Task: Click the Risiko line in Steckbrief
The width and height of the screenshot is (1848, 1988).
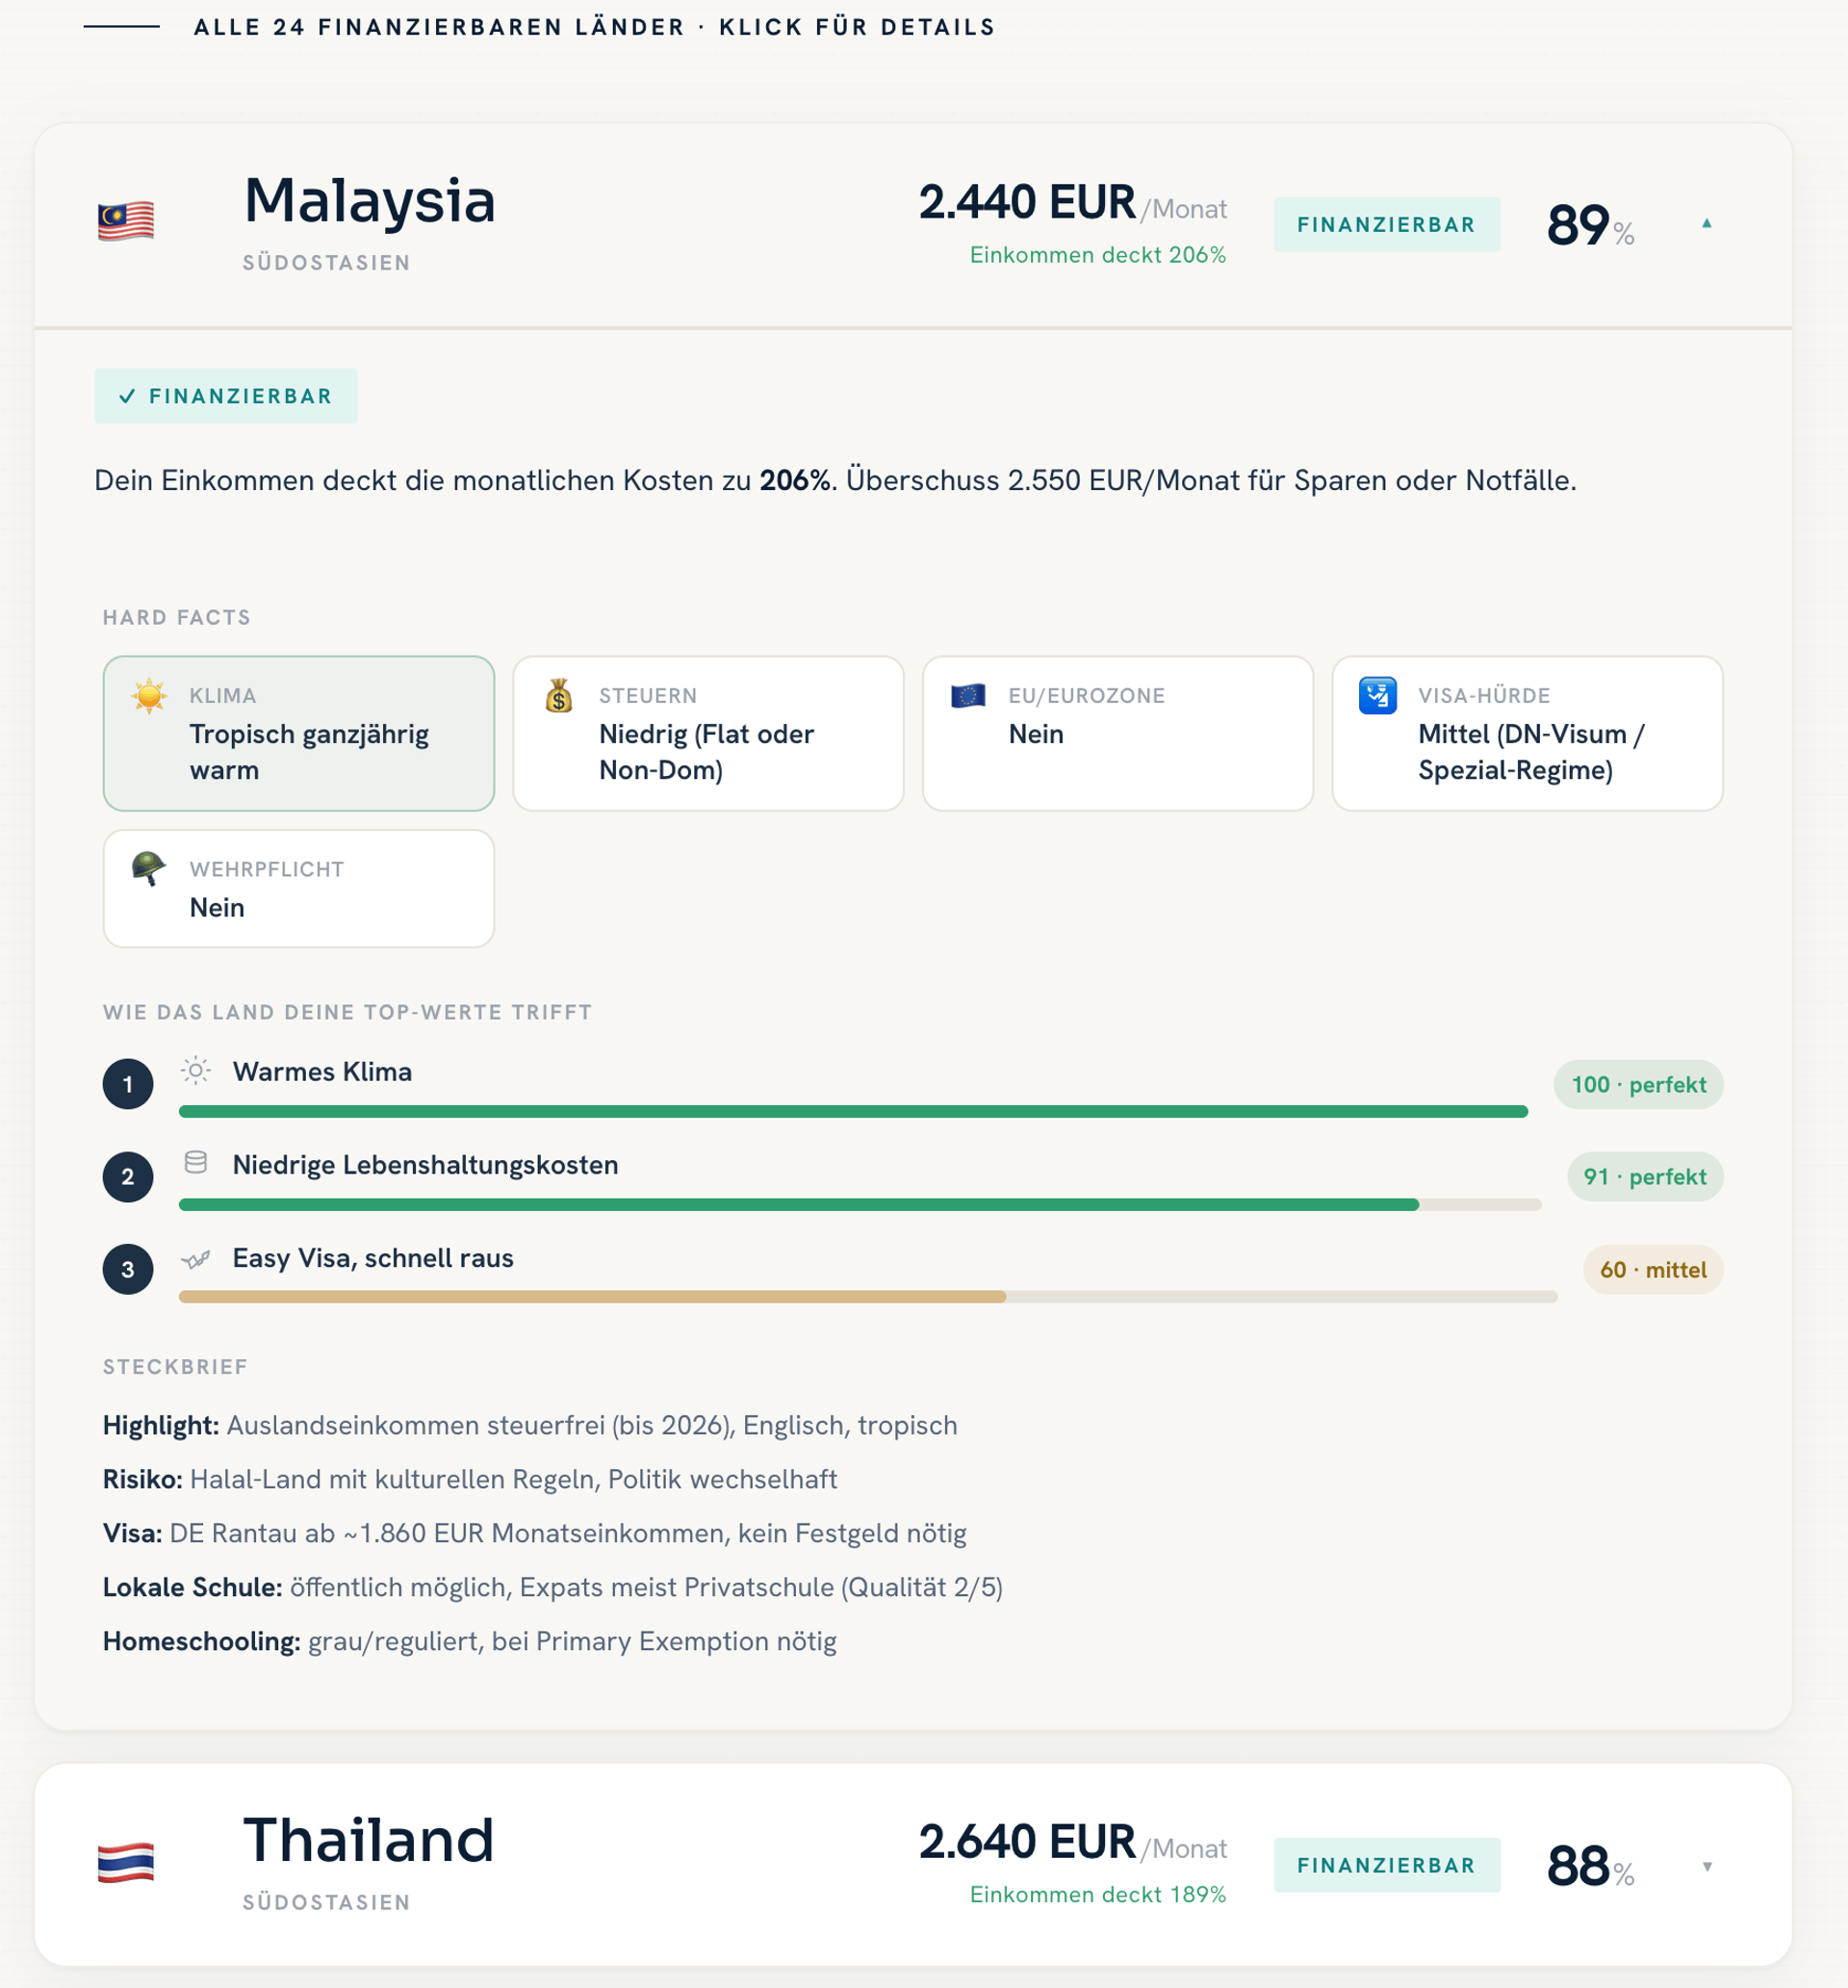Action: point(470,1479)
